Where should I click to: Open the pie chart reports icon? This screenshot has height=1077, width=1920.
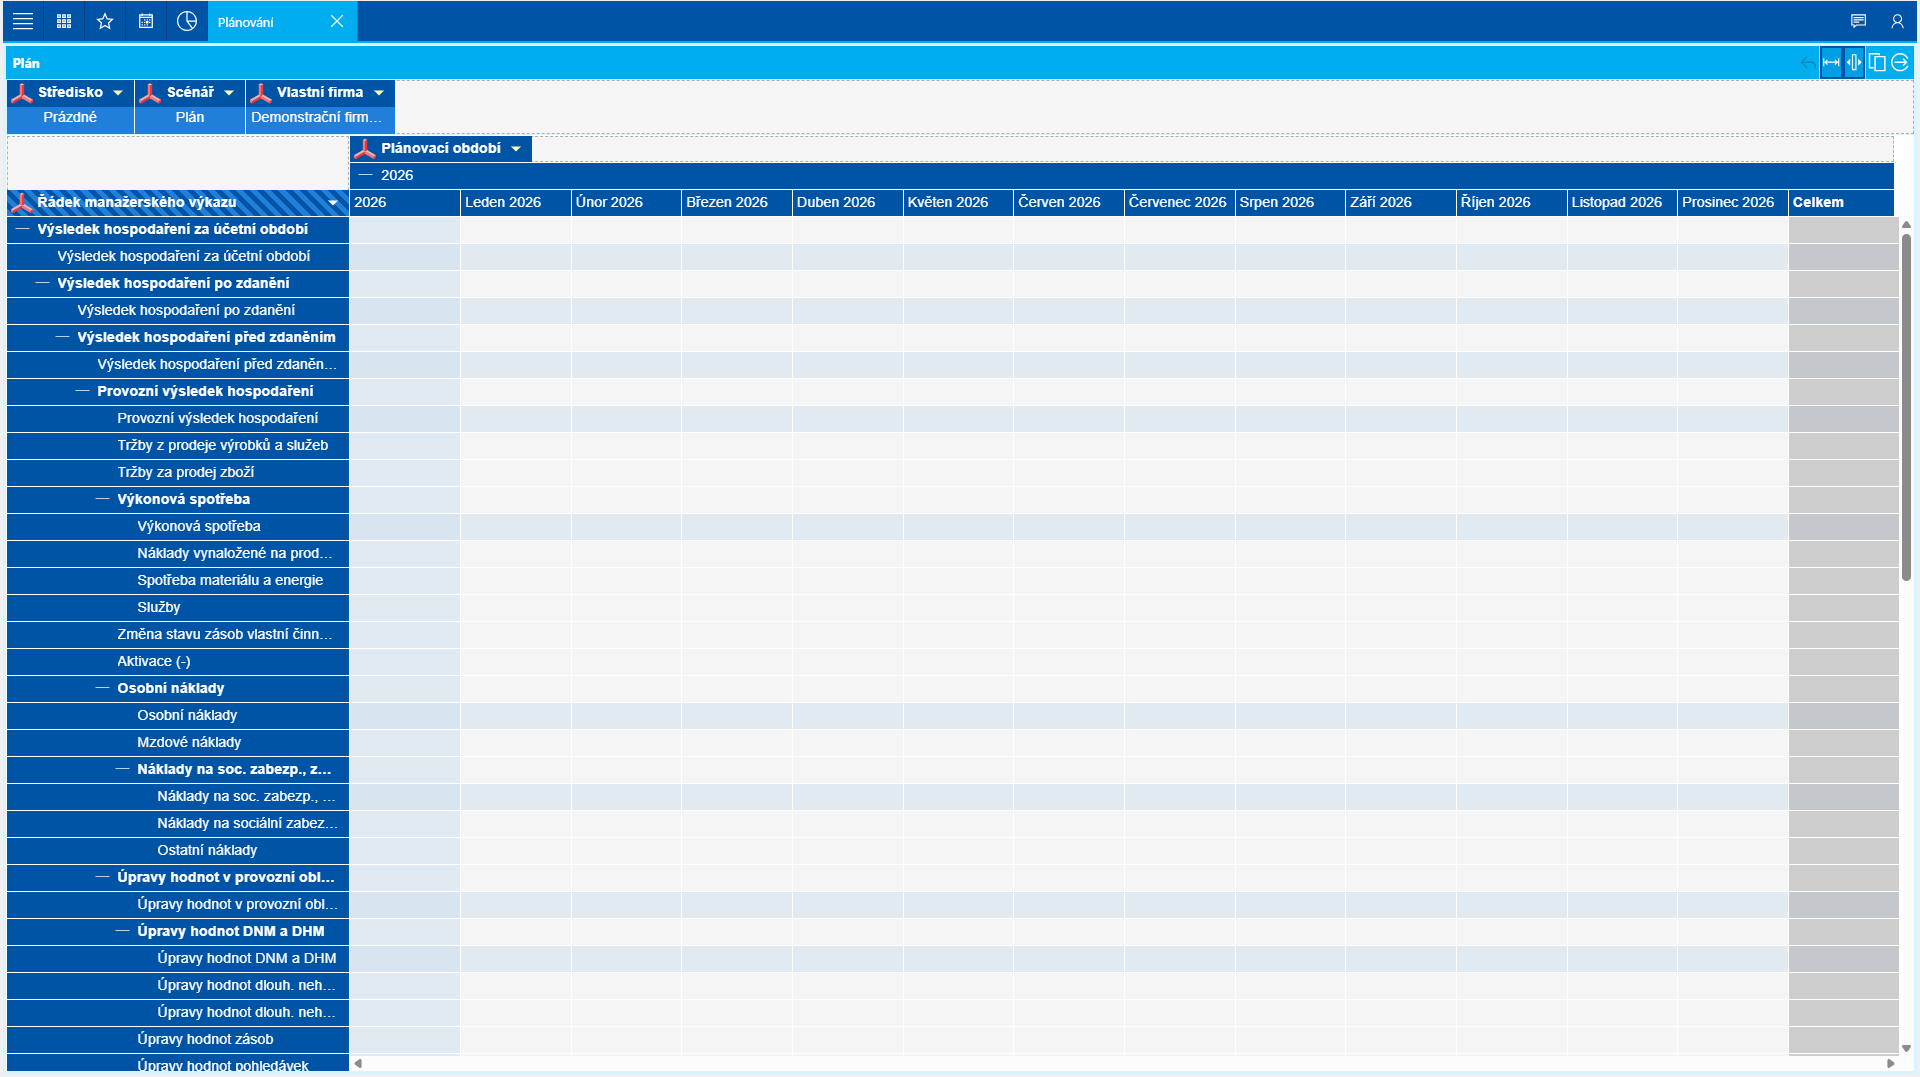[187, 21]
